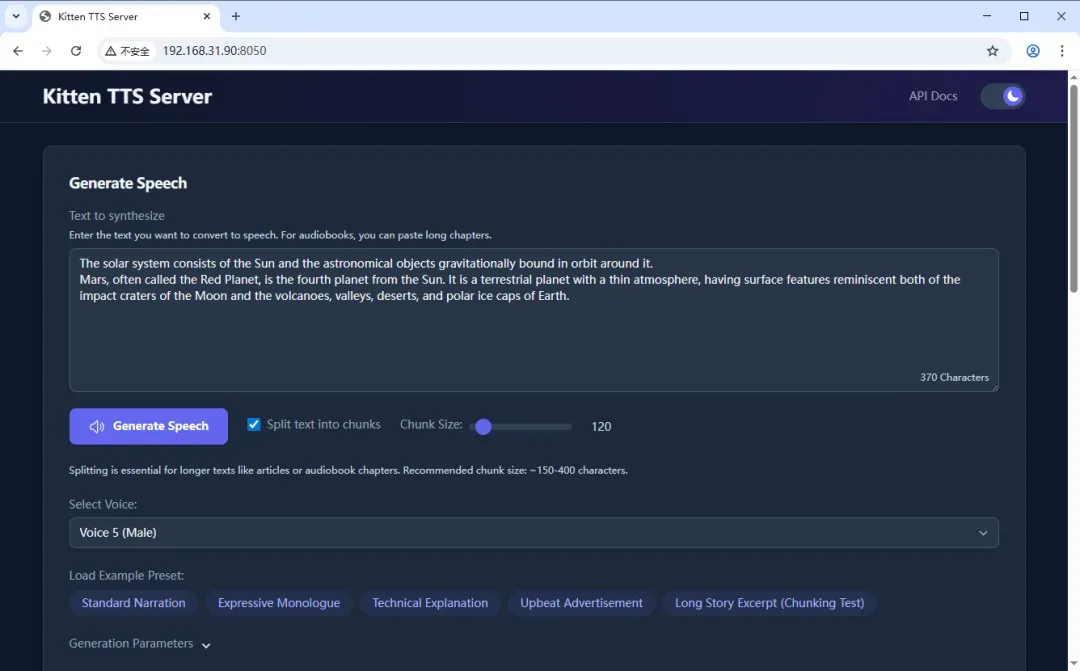Viewport: 1080px width, 671px height.
Task: Click inside the text to synthesize box
Action: point(533,330)
